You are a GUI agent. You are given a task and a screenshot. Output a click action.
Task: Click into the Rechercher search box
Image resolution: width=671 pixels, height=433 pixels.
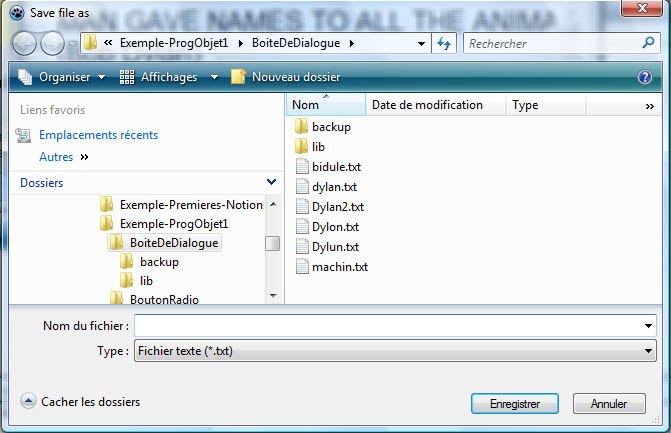point(552,43)
